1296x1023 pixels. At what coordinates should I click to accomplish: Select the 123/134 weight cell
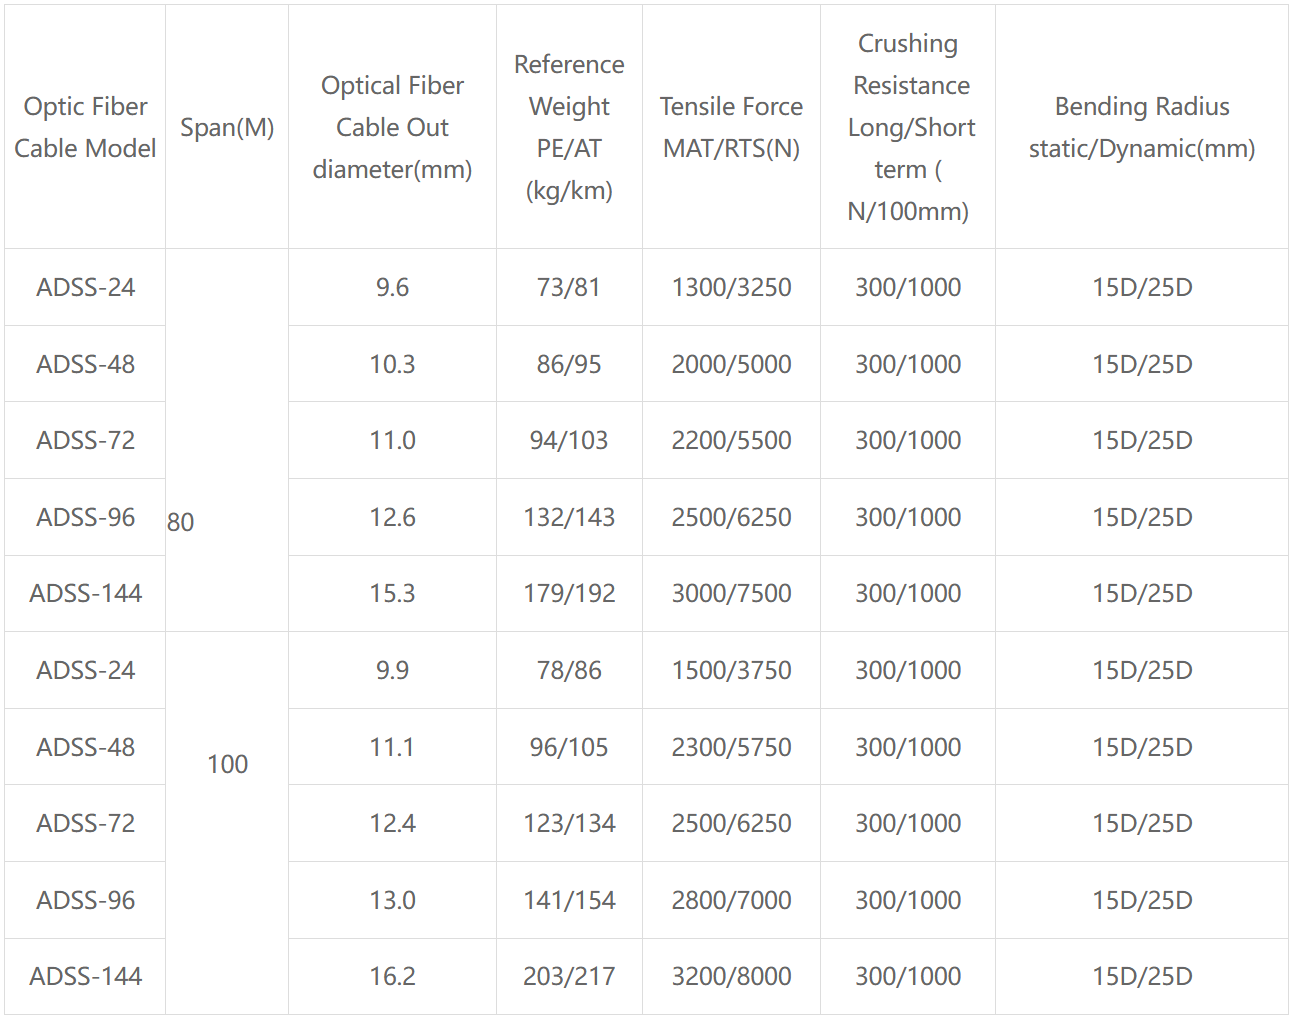pyautogui.click(x=569, y=823)
